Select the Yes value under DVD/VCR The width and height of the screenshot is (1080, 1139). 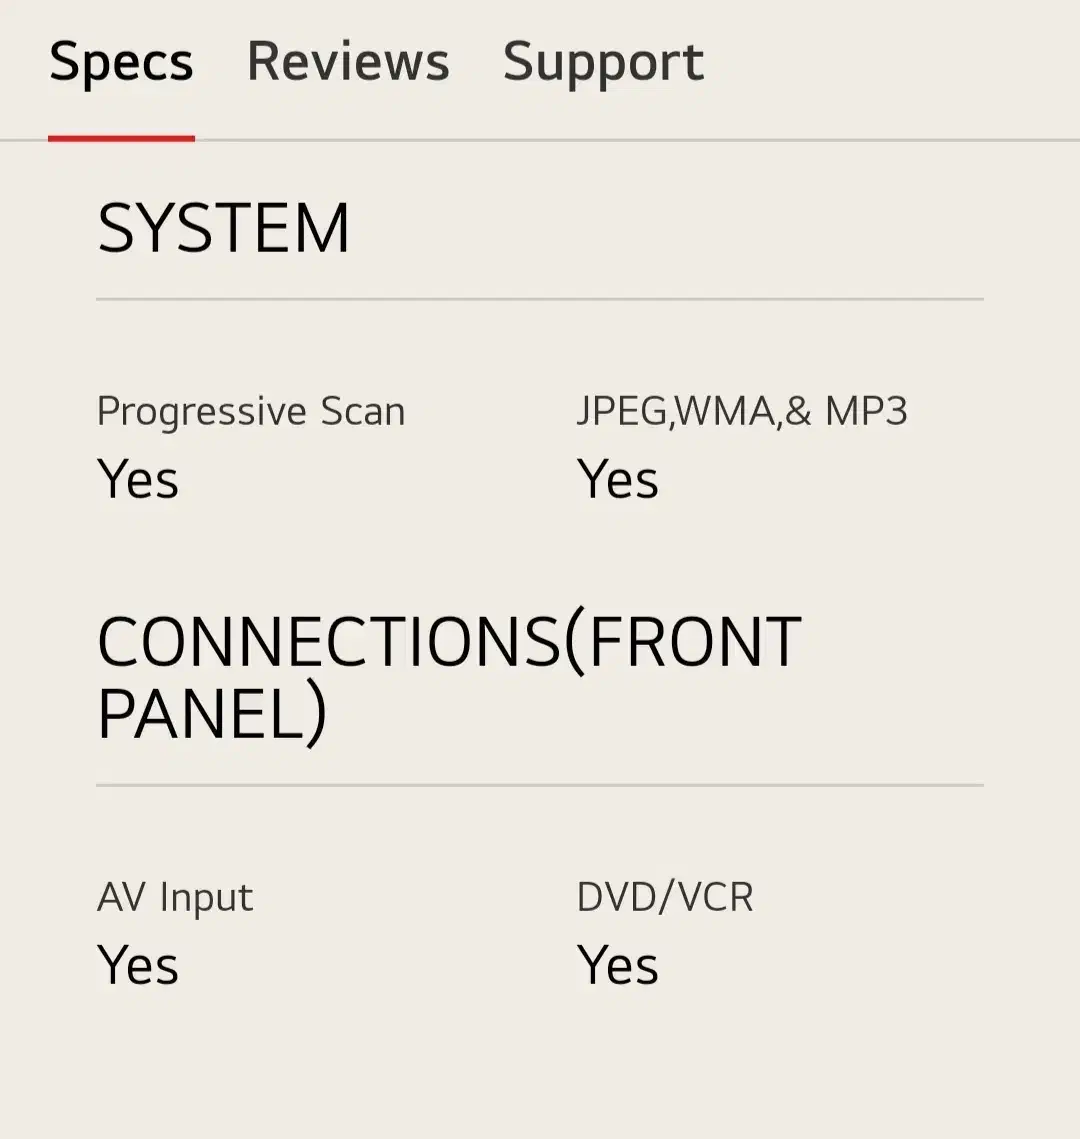coord(618,966)
